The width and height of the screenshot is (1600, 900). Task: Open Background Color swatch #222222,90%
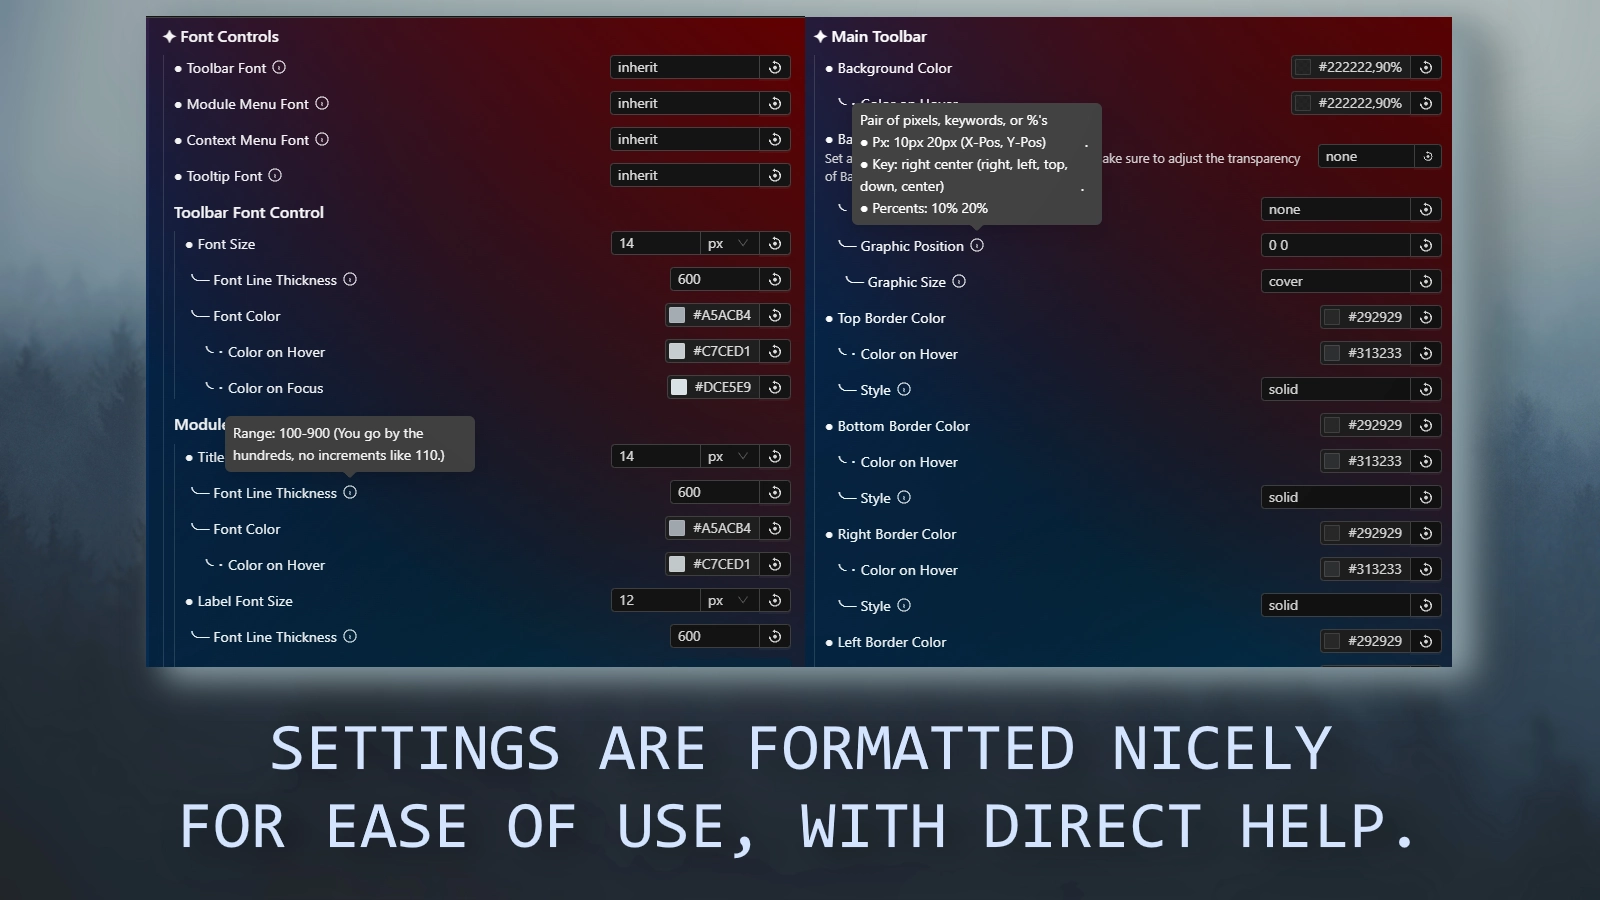point(1303,68)
